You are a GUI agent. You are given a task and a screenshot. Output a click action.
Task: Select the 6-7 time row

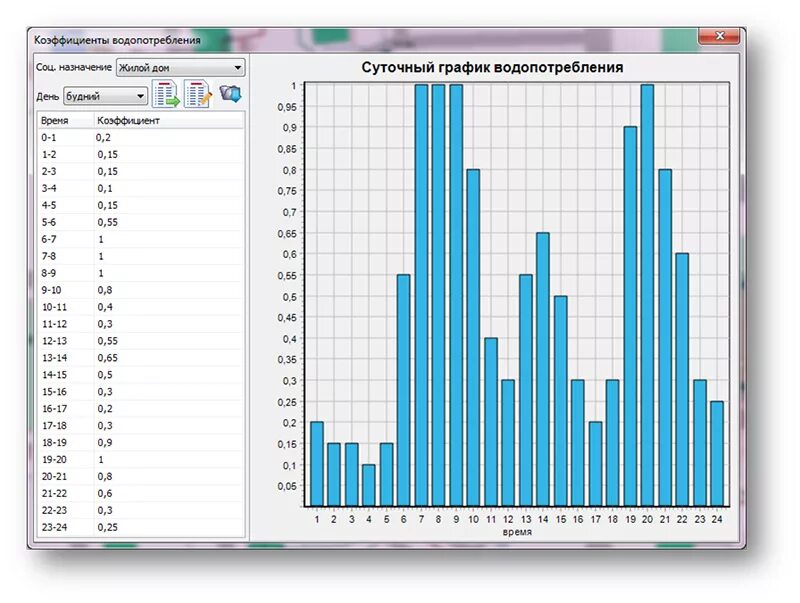(141, 239)
